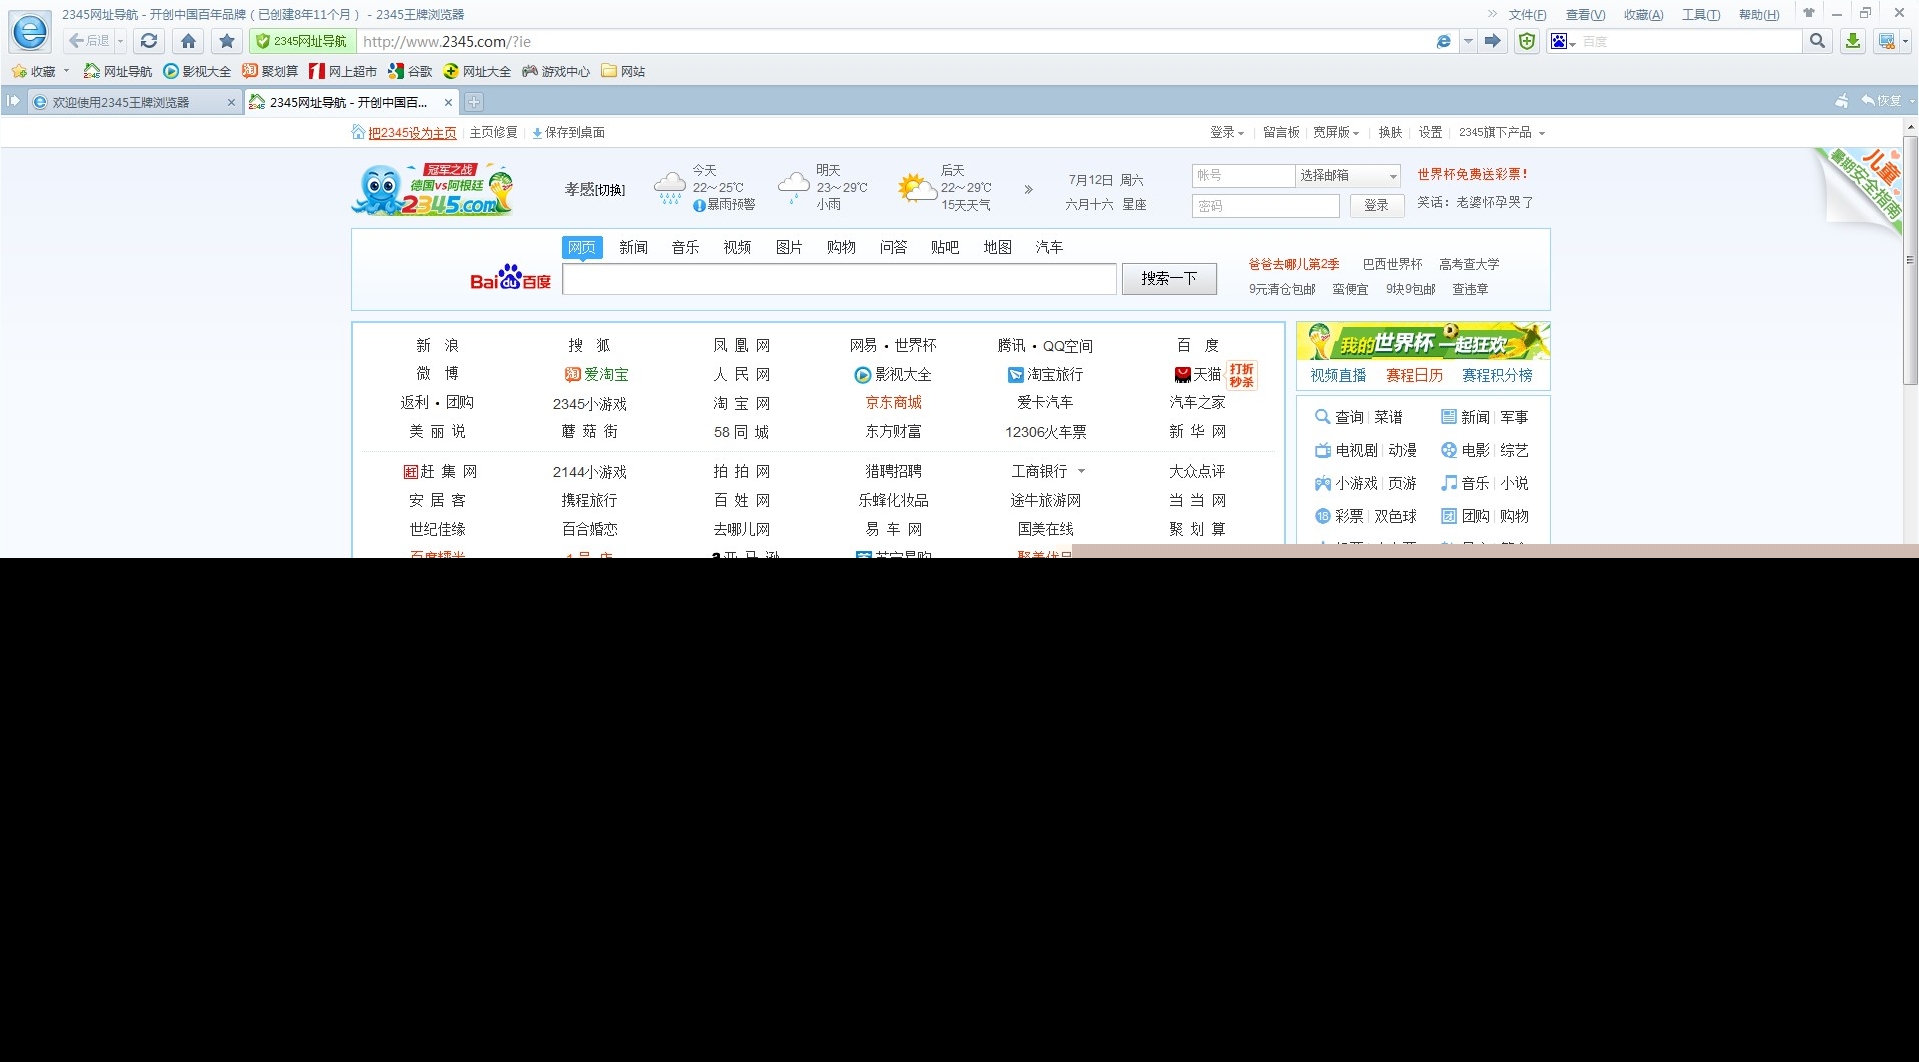This screenshot has height=1062, width=1919.
Task: Open the 收藏(A) menu
Action: [x=1643, y=14]
